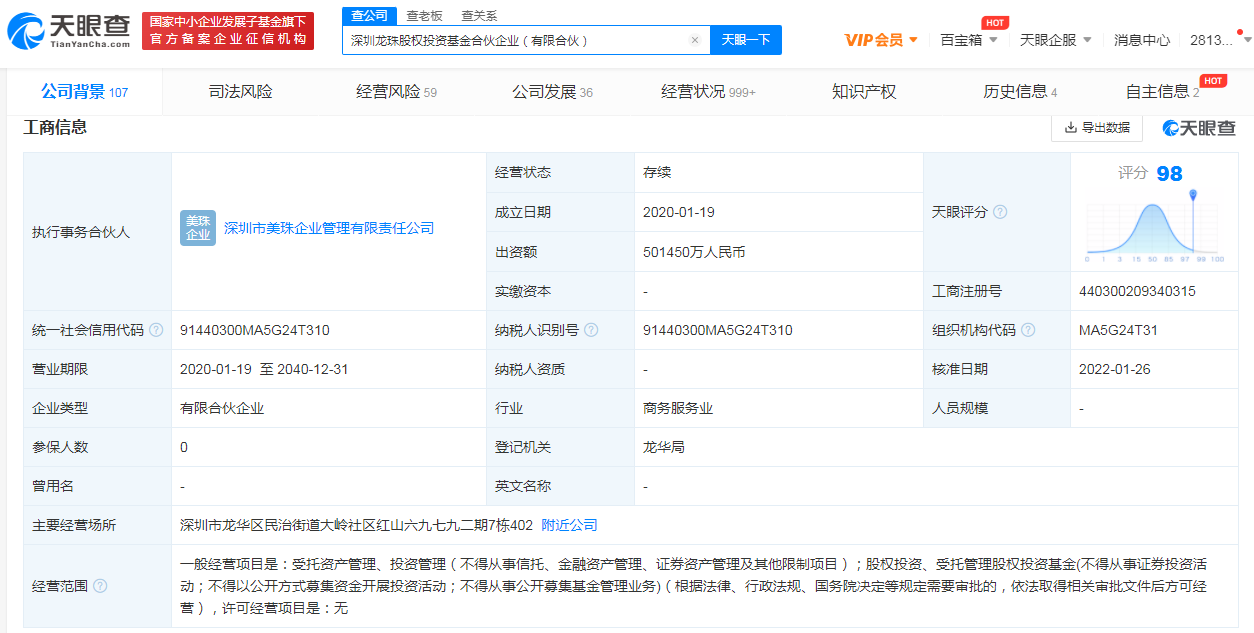This screenshot has width=1254, height=633.
Task: Expand the 天眼企服 dropdown
Action: 1055,40
